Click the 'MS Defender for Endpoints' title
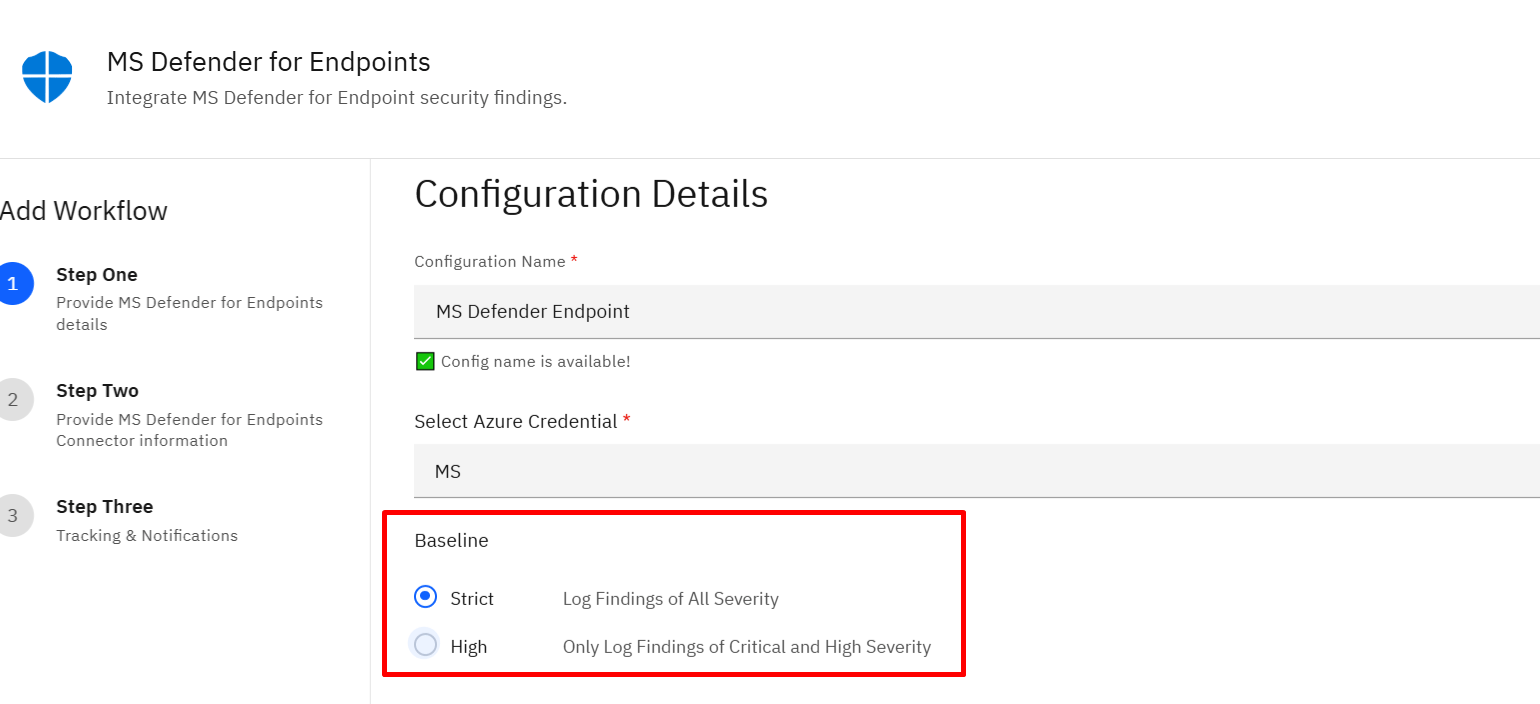Screen dimensions: 1540x704 (x=268, y=62)
